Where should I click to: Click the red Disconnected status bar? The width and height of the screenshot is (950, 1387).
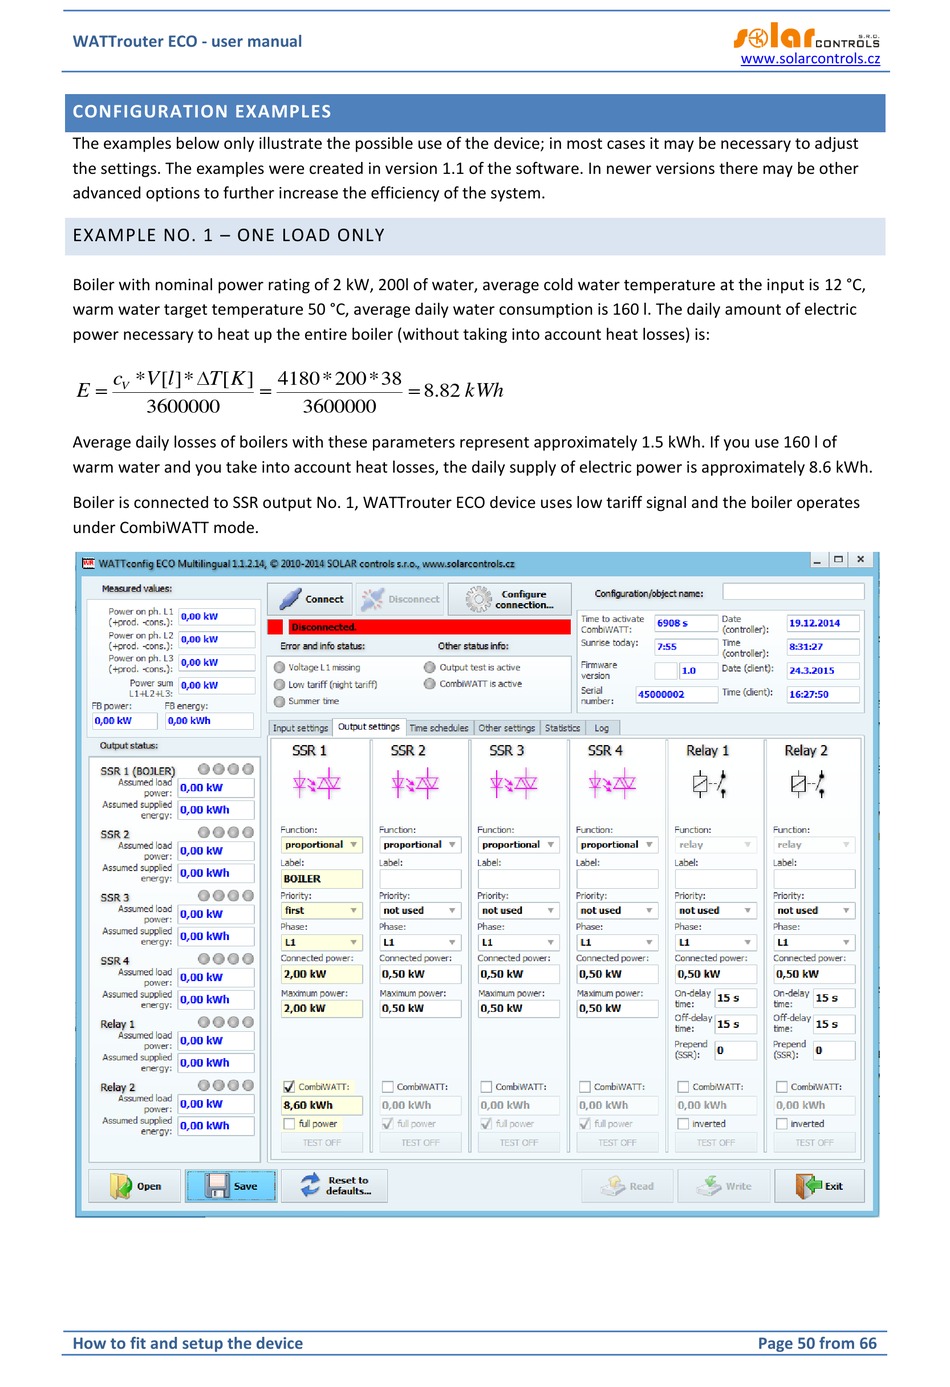419,627
